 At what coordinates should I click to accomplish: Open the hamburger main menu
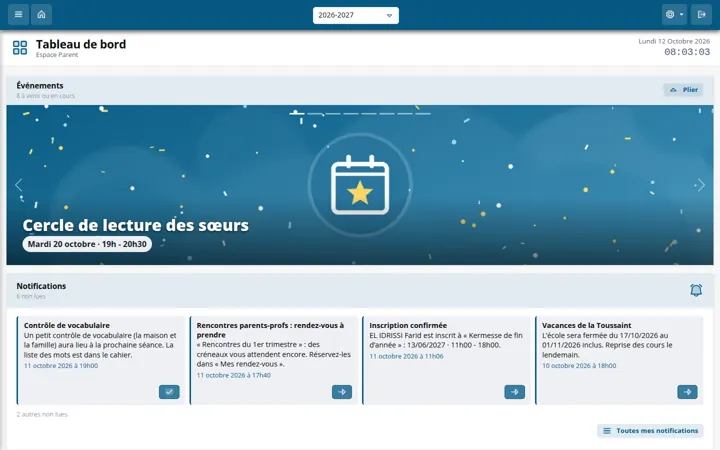click(18, 15)
